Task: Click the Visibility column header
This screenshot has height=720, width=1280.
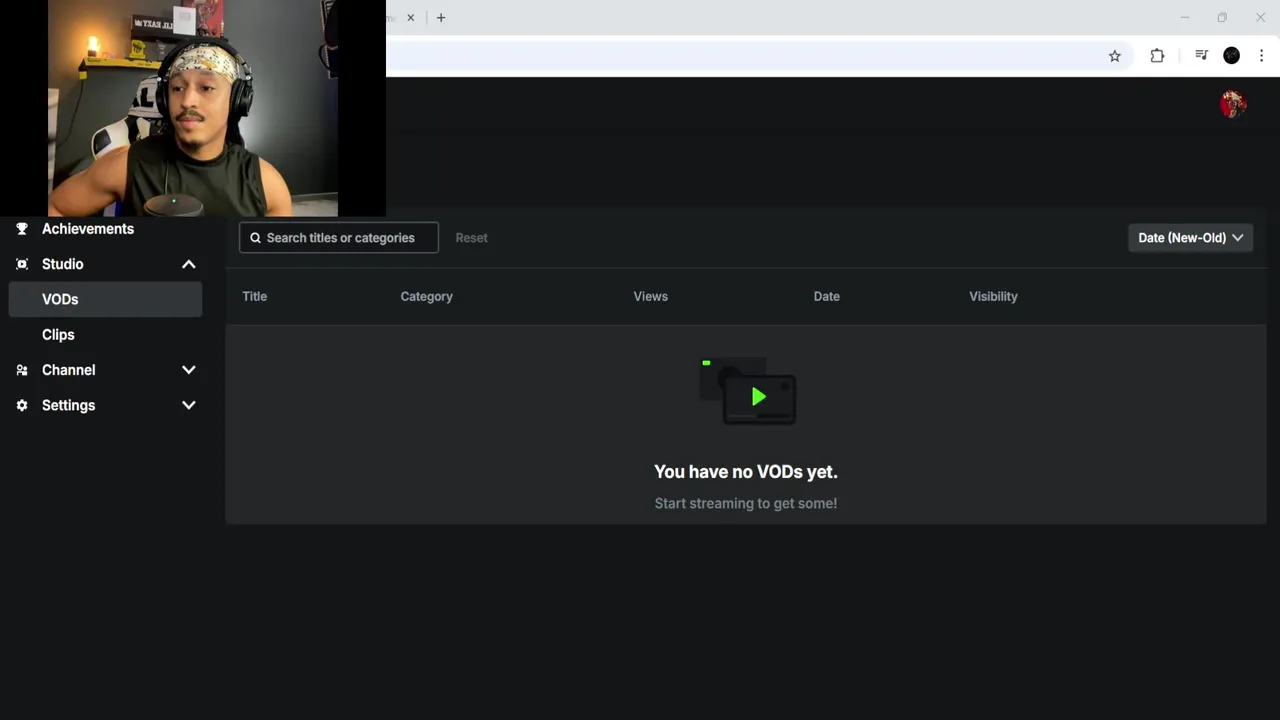Action: point(993,296)
